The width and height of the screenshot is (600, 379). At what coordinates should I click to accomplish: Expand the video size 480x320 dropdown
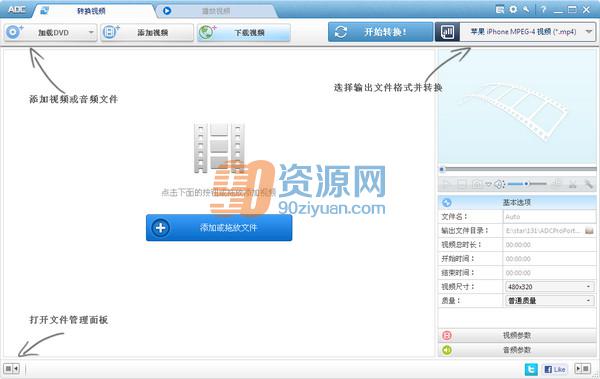pos(549,286)
